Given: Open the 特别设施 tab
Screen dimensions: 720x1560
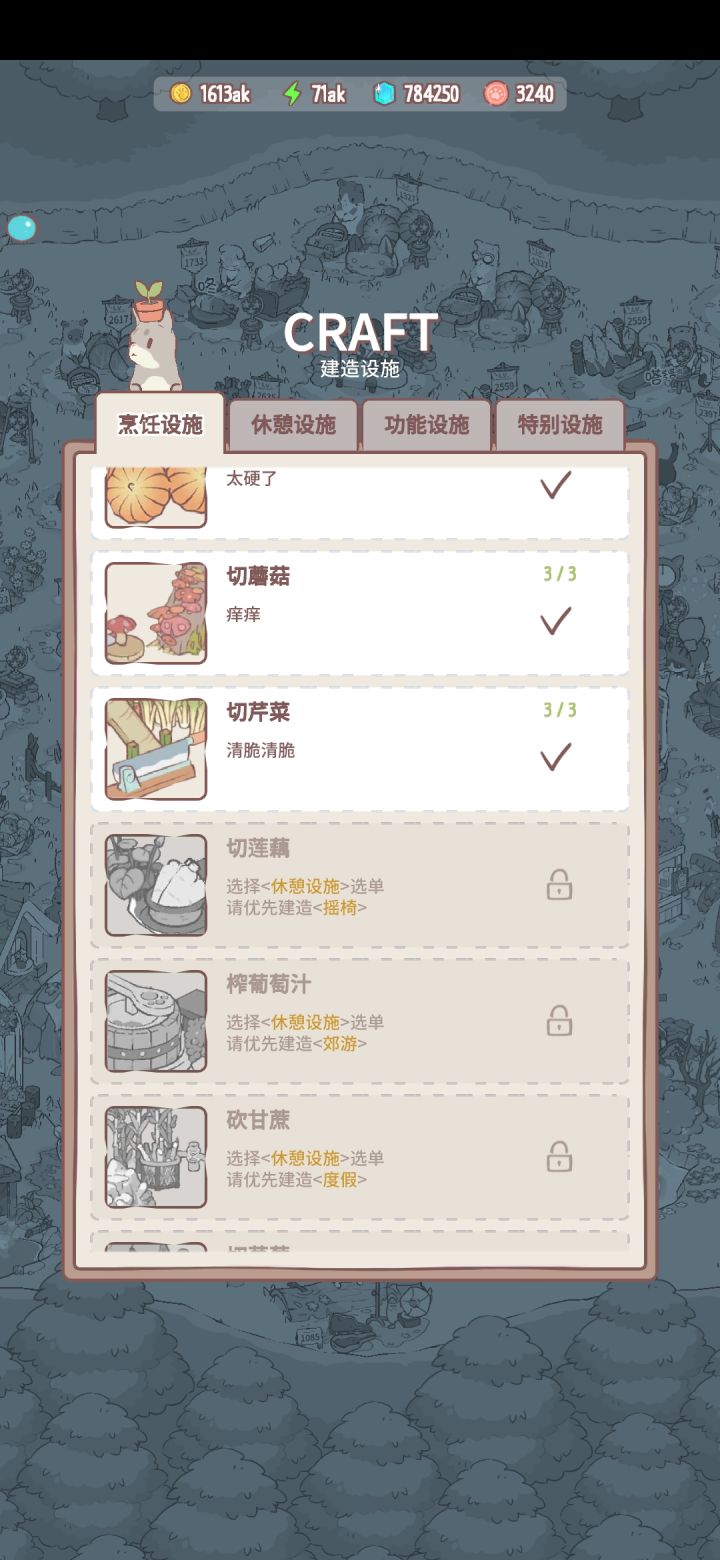Looking at the screenshot, I should [x=560, y=425].
